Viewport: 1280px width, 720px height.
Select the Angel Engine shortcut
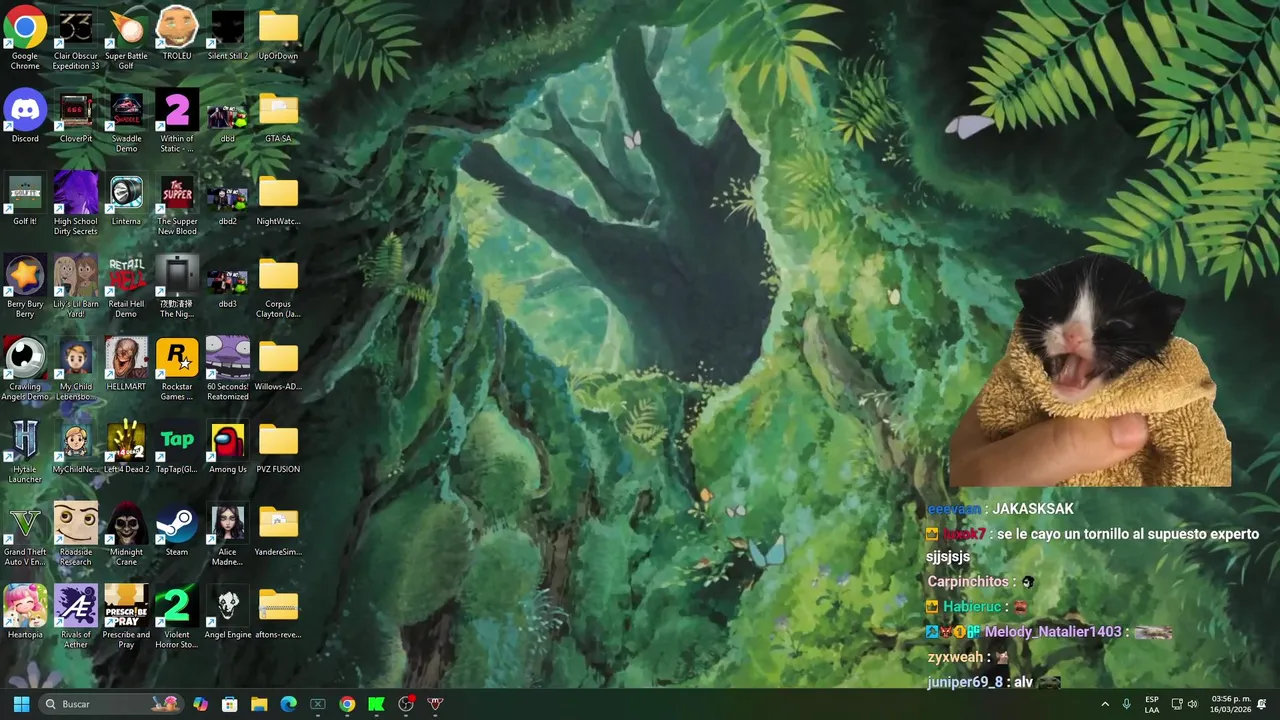(227, 613)
